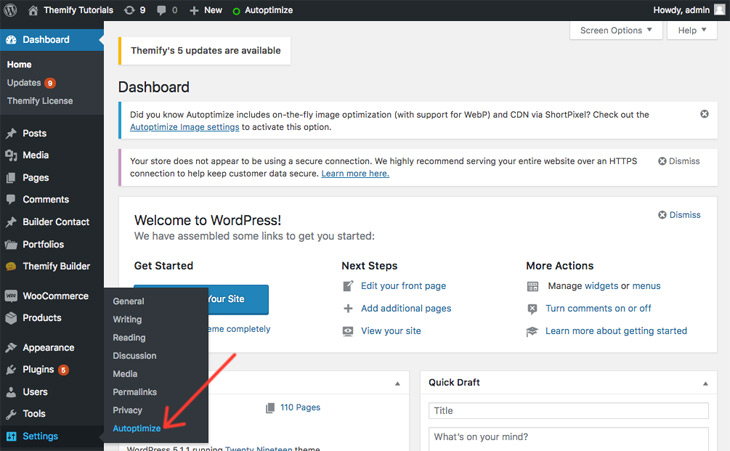Click the Pages icon in the sidebar
730x451 pixels.
pos(11,178)
